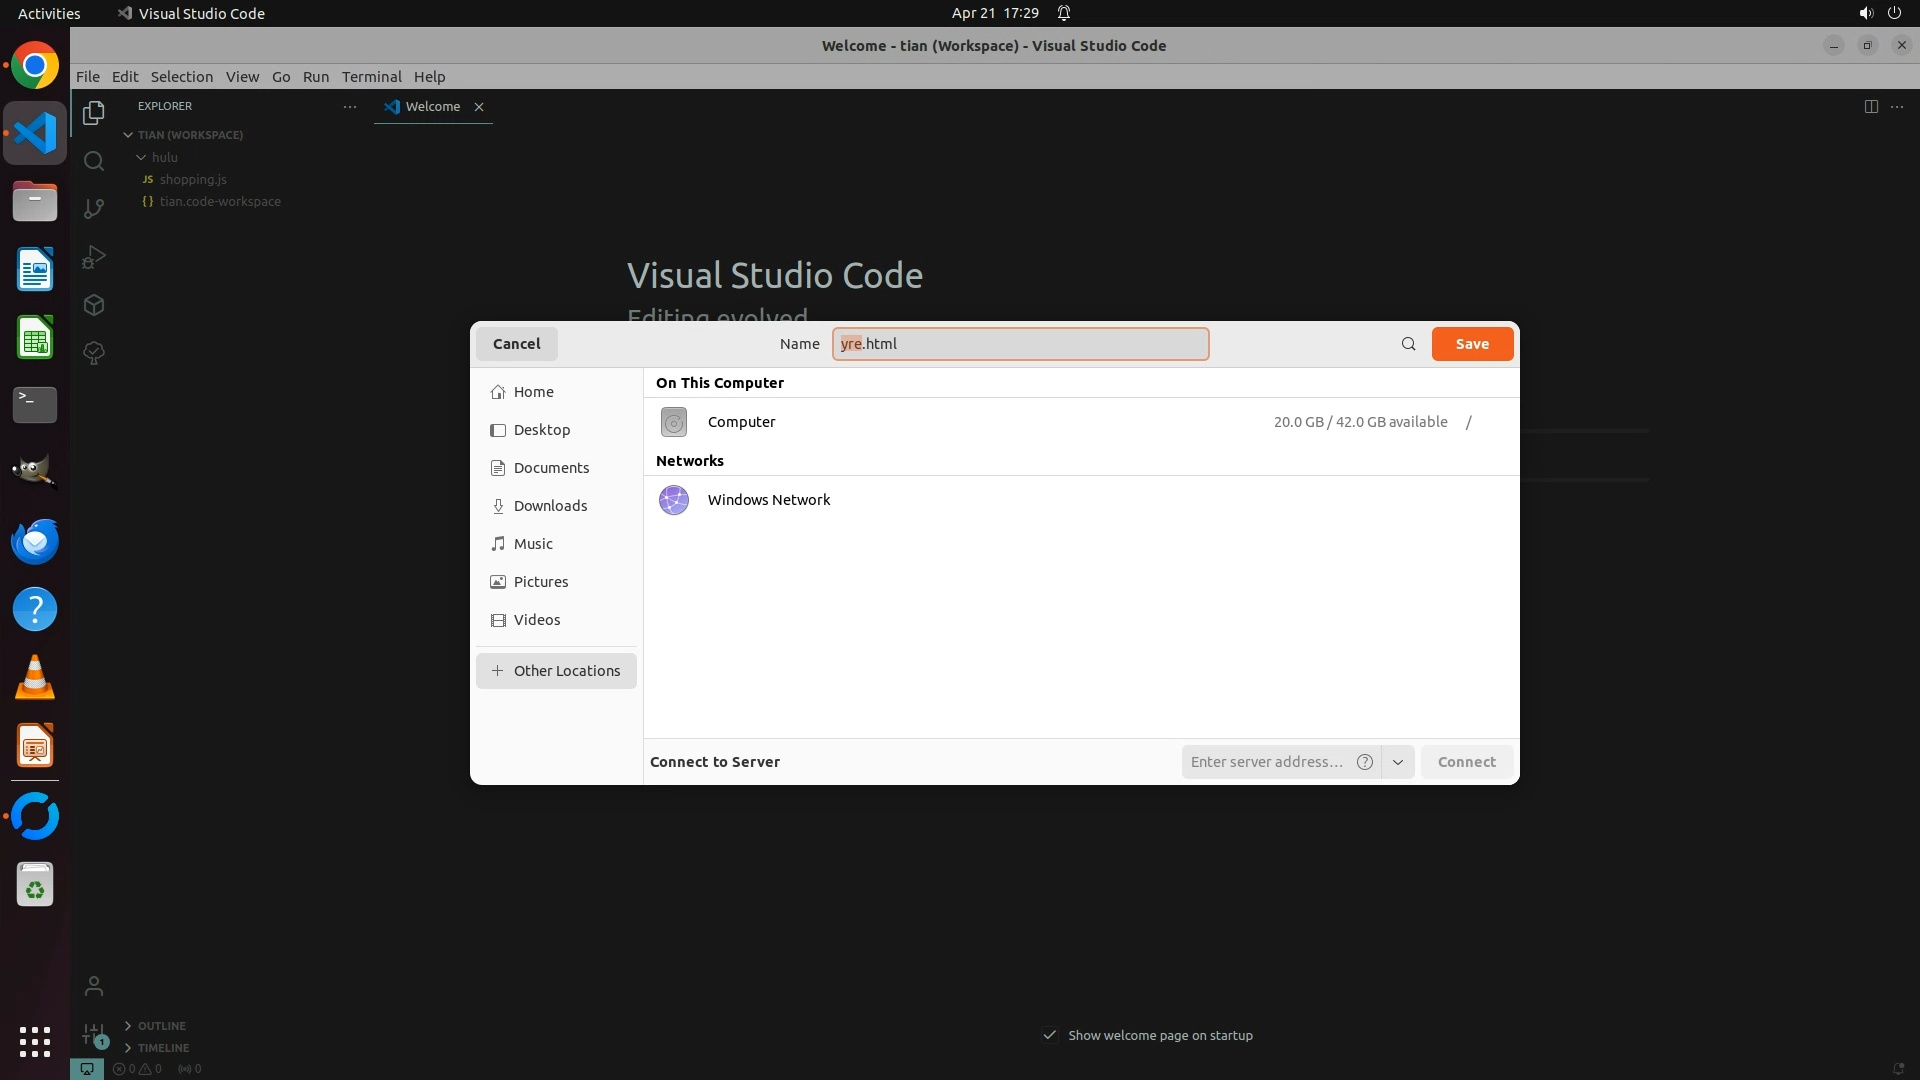Viewport: 1920px width, 1080px height.
Task: Toggle Show welcome page on startup checkbox
Action: 1050,1035
